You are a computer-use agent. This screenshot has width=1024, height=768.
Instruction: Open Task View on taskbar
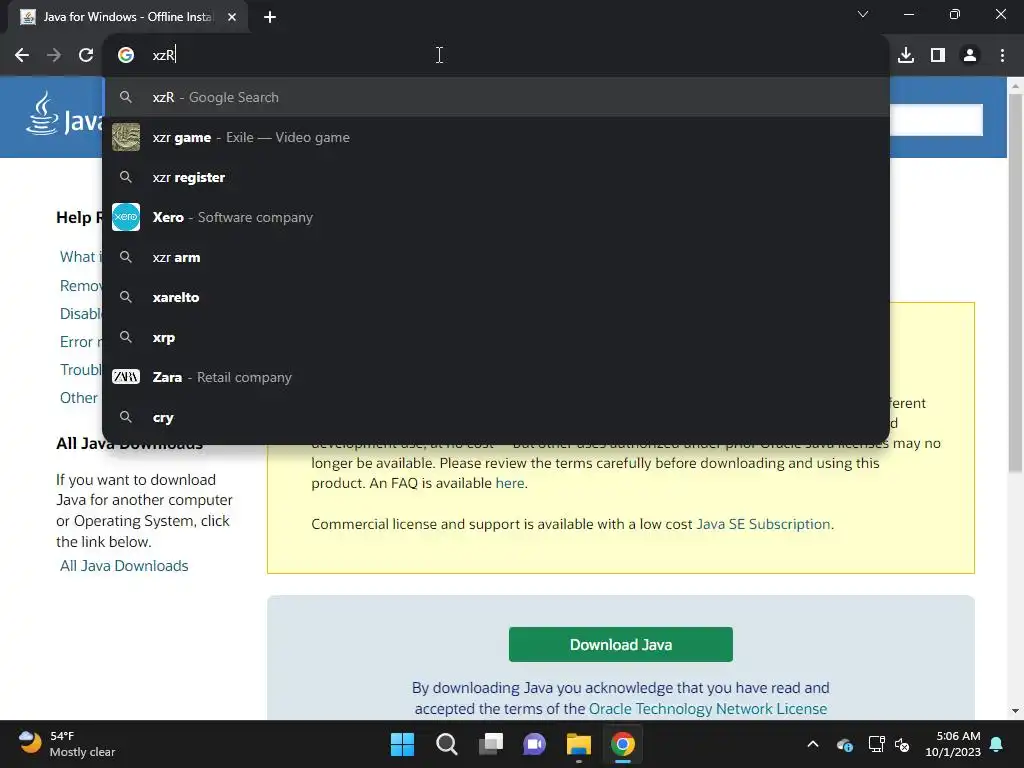point(490,744)
